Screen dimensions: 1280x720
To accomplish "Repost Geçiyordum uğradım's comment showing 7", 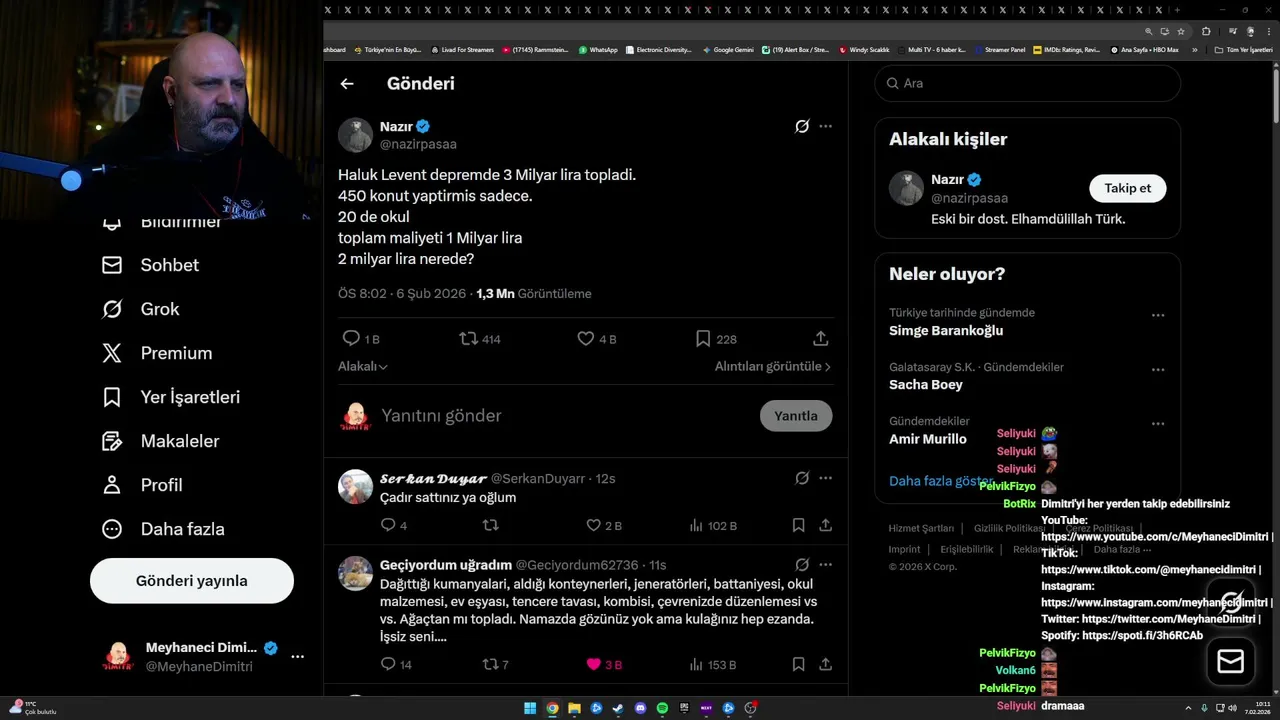I will tap(495, 664).
